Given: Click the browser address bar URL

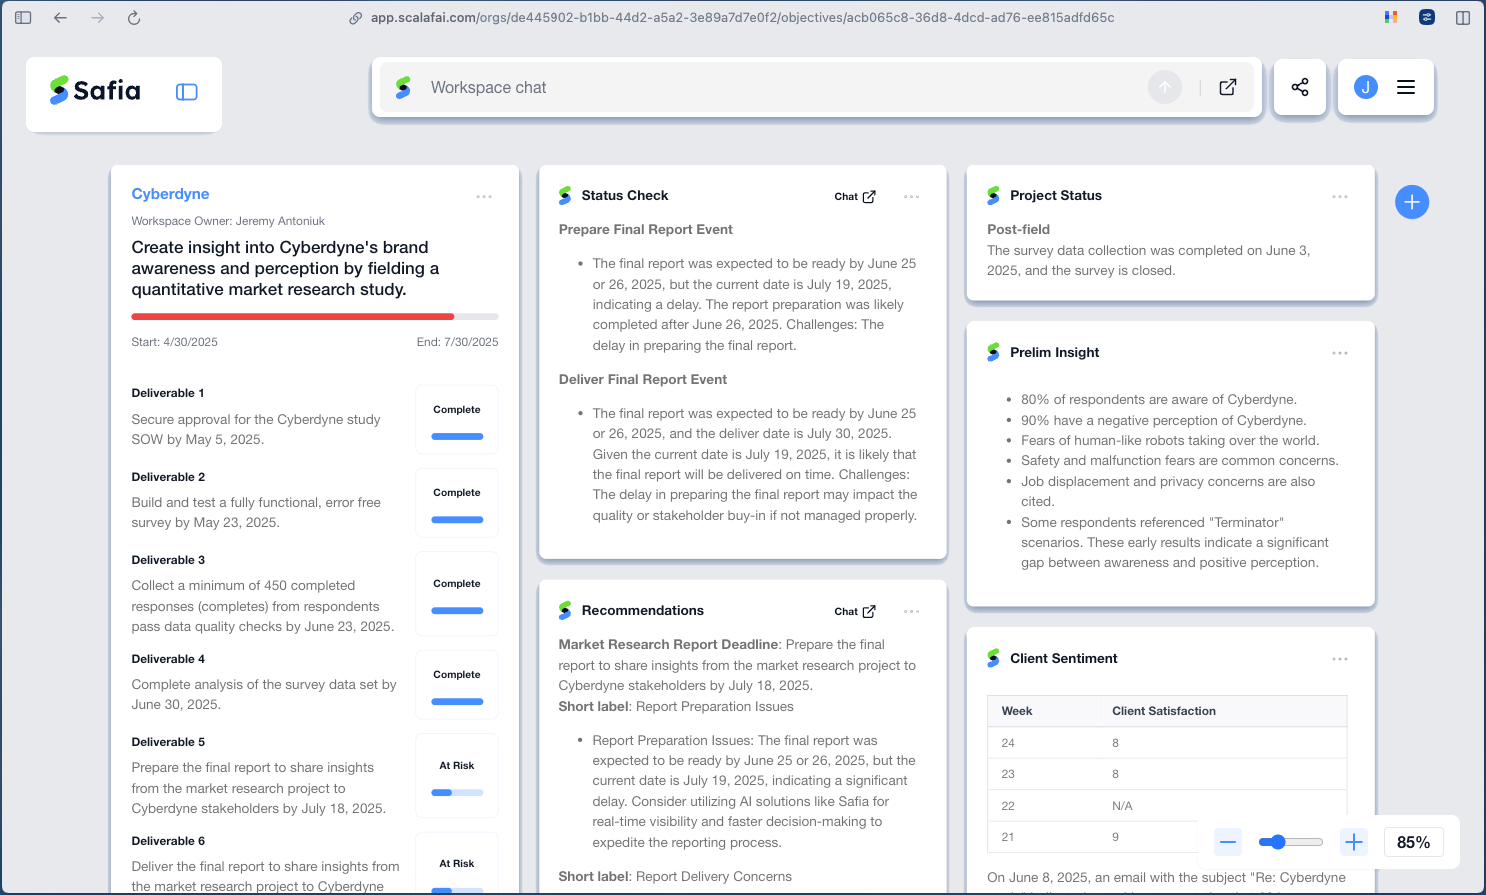Looking at the screenshot, I should coord(742,18).
